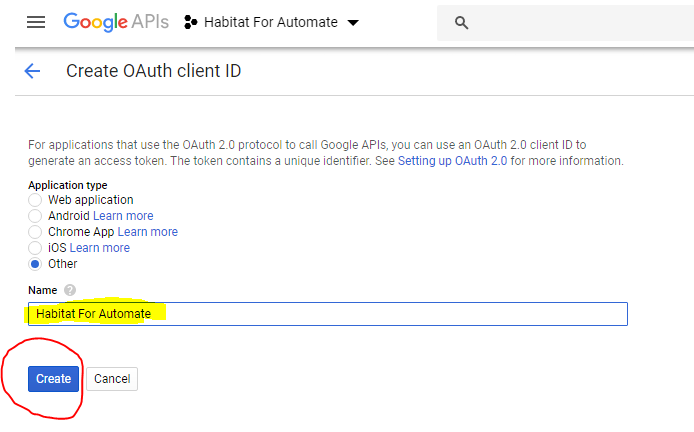
Task: Open Learn more link beside Android
Action: point(123,216)
